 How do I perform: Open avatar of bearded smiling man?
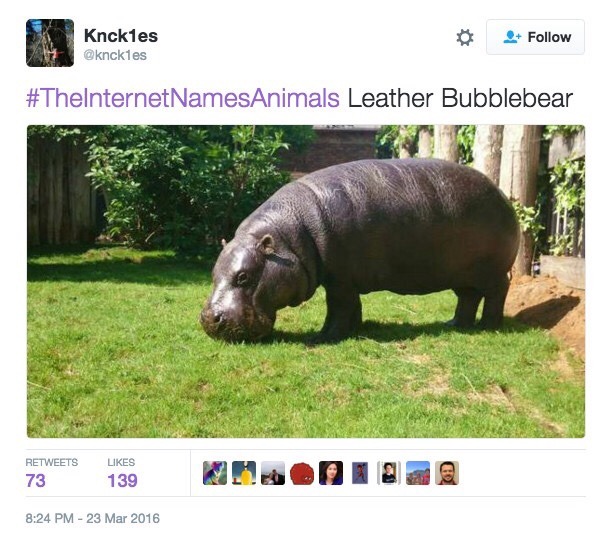pos(447,473)
